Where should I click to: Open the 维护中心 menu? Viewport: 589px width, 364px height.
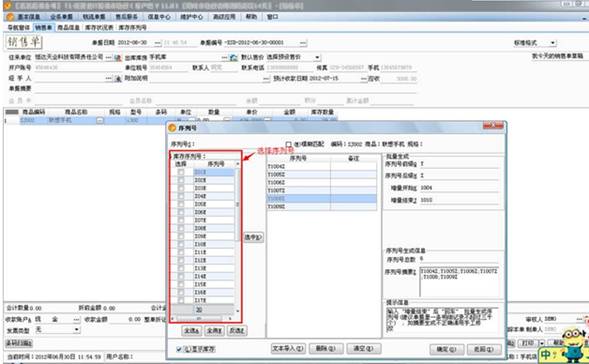pos(192,17)
